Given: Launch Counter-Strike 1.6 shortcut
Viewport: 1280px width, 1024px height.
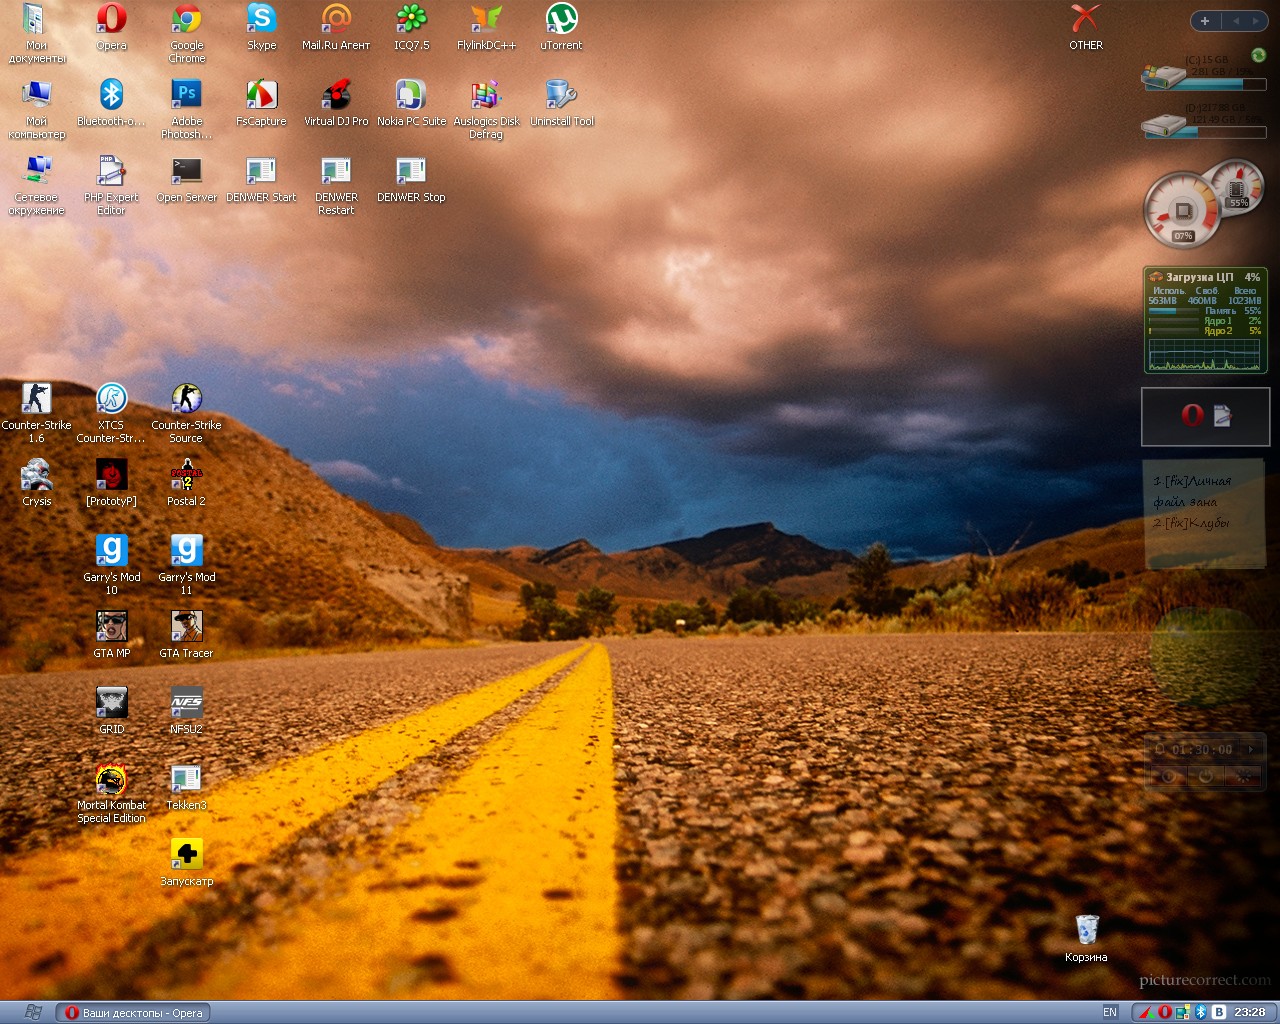Looking at the screenshot, I should tap(36, 400).
